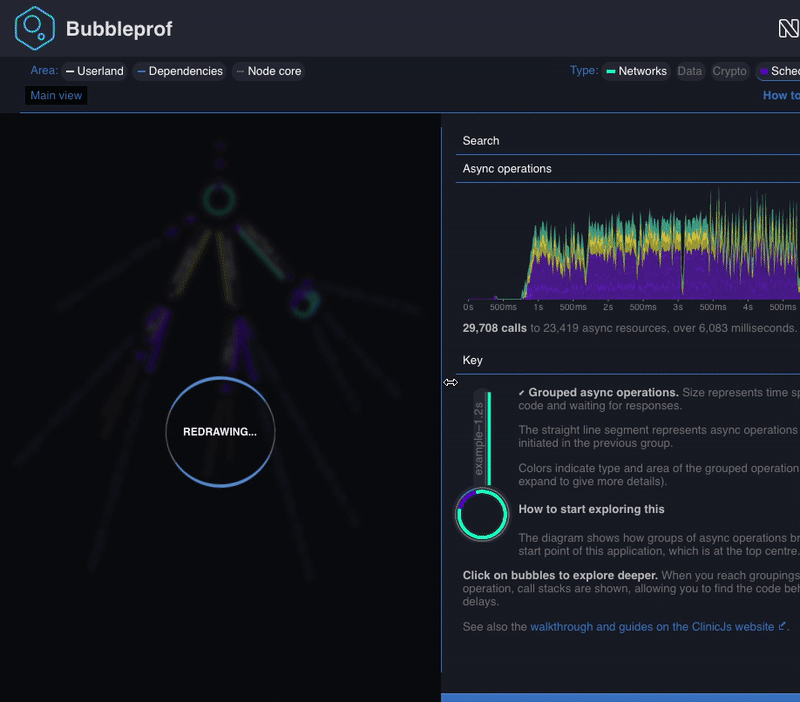Select the teal bubble right of center
Screen dimensions: 800x702
tap(305, 304)
